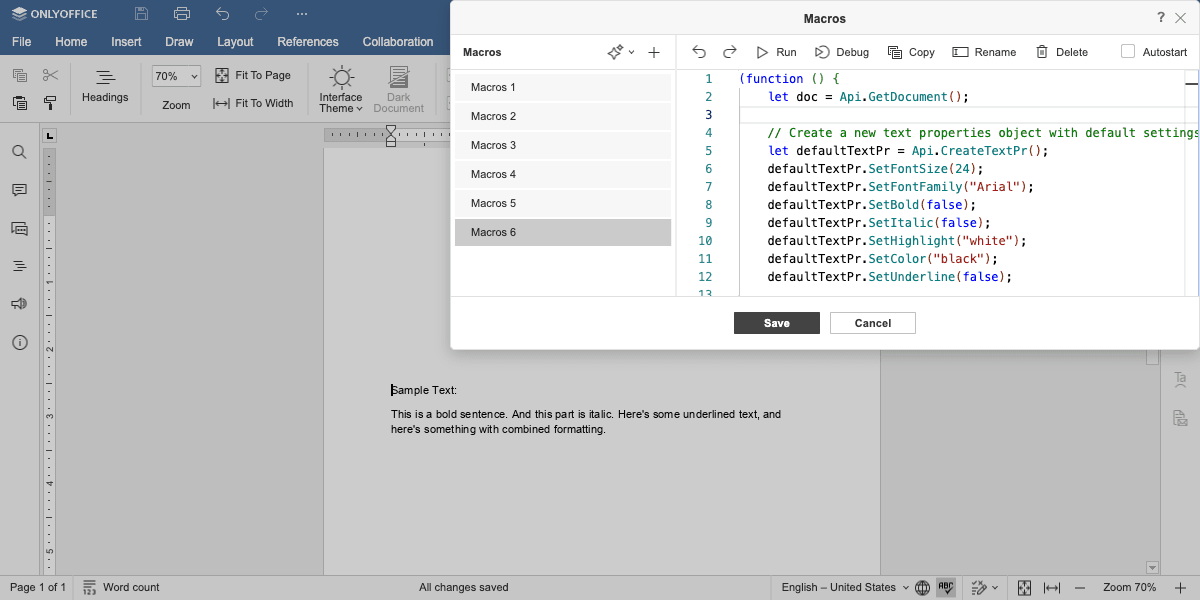Select Macros 5 in the list
Screen dimensions: 1200x600
point(563,203)
